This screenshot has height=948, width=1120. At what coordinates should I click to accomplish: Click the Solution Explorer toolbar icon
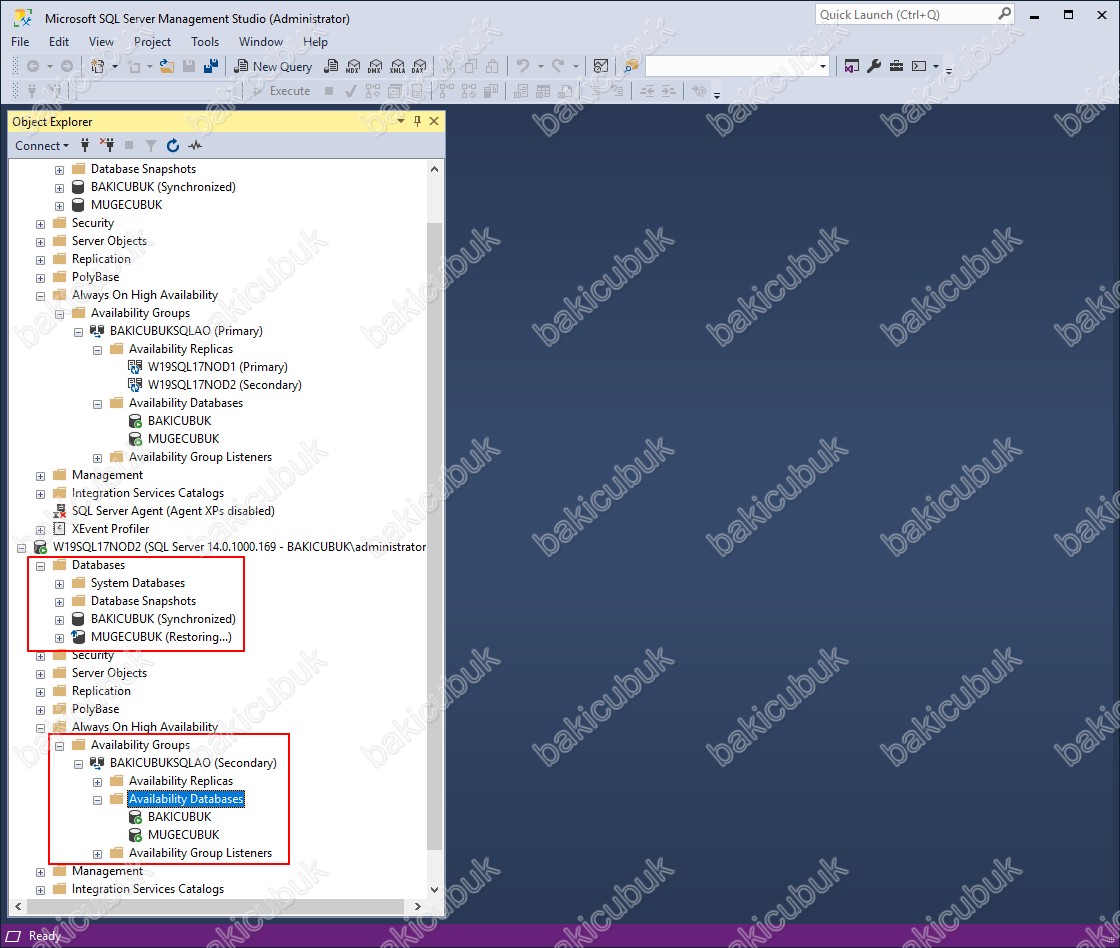851,66
